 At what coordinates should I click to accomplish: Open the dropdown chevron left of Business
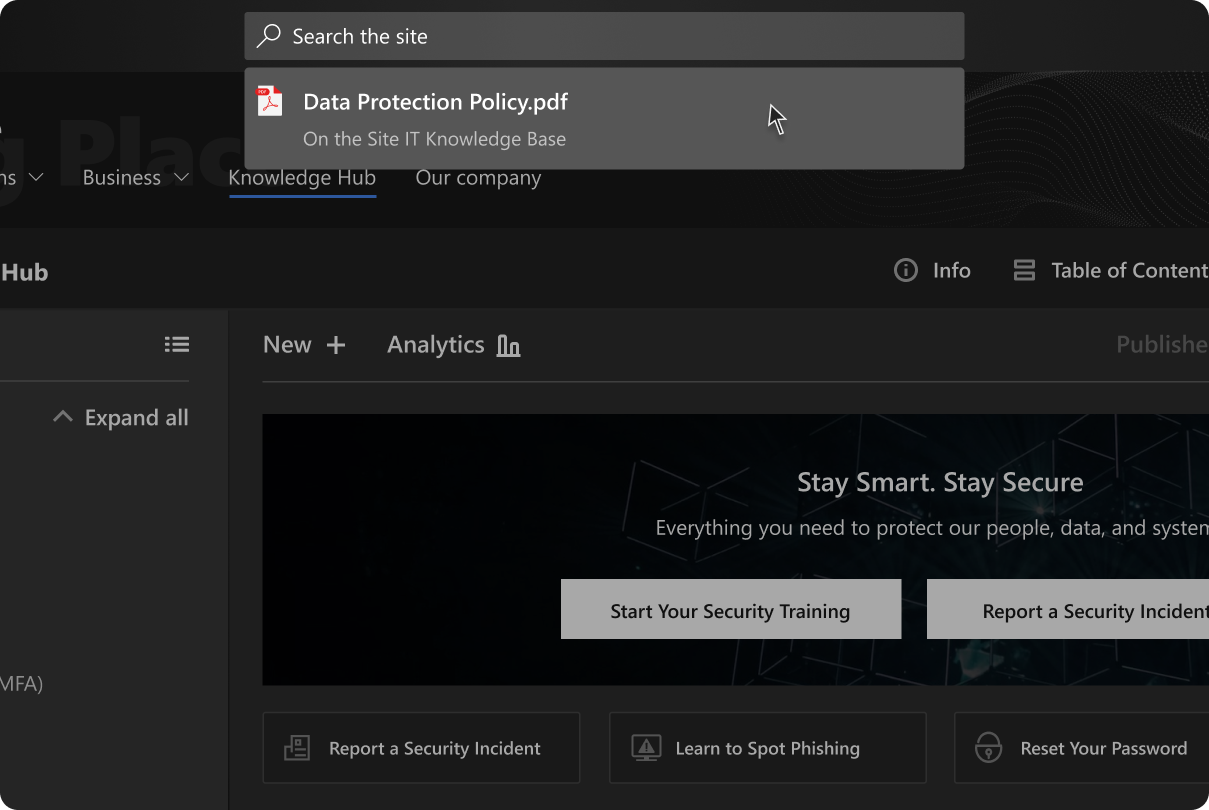36,178
